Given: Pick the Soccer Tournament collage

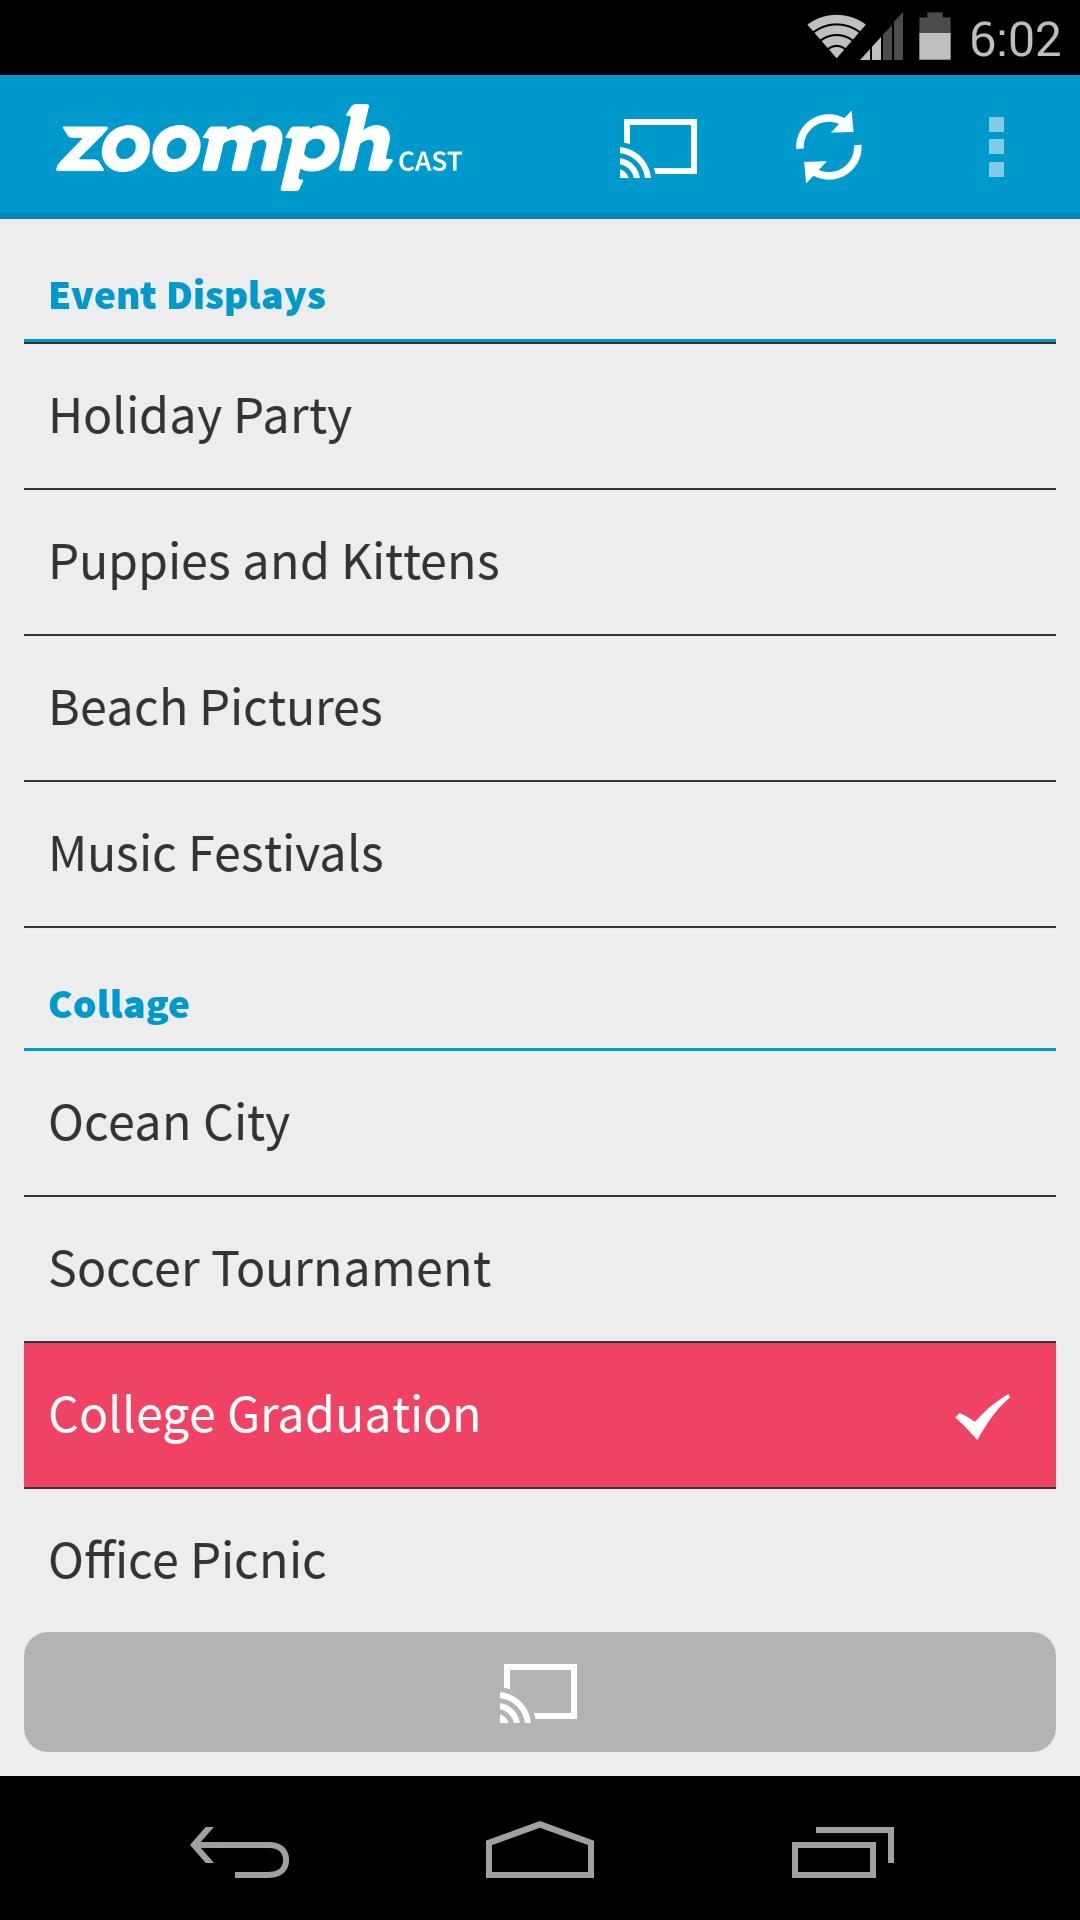Looking at the screenshot, I should tap(540, 1269).
